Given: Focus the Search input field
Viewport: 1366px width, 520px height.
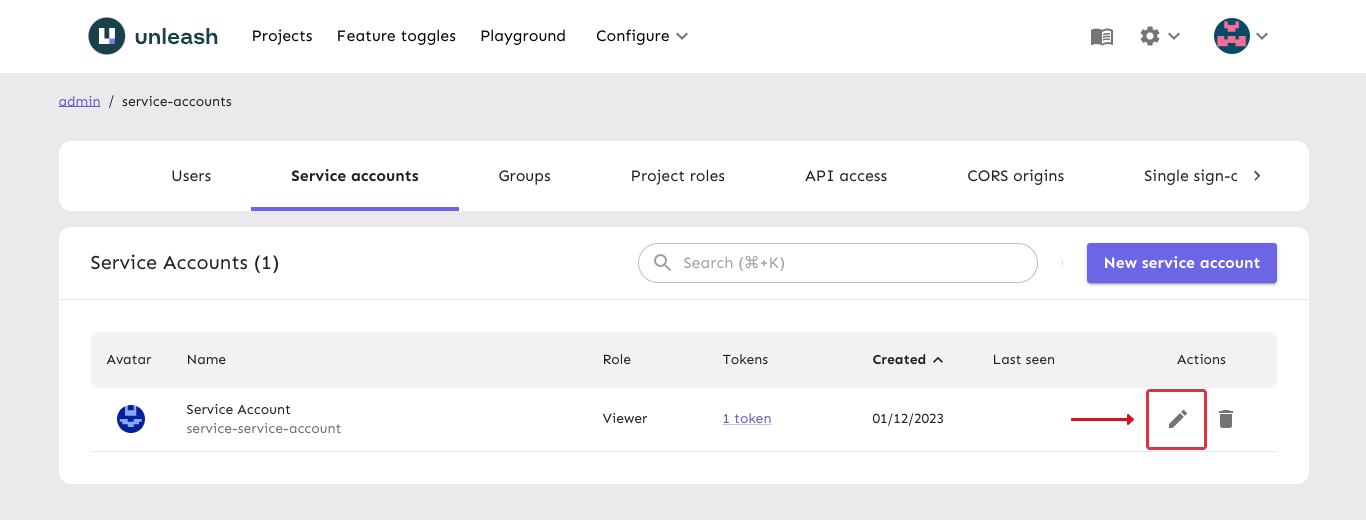Looking at the screenshot, I should 850,263.
